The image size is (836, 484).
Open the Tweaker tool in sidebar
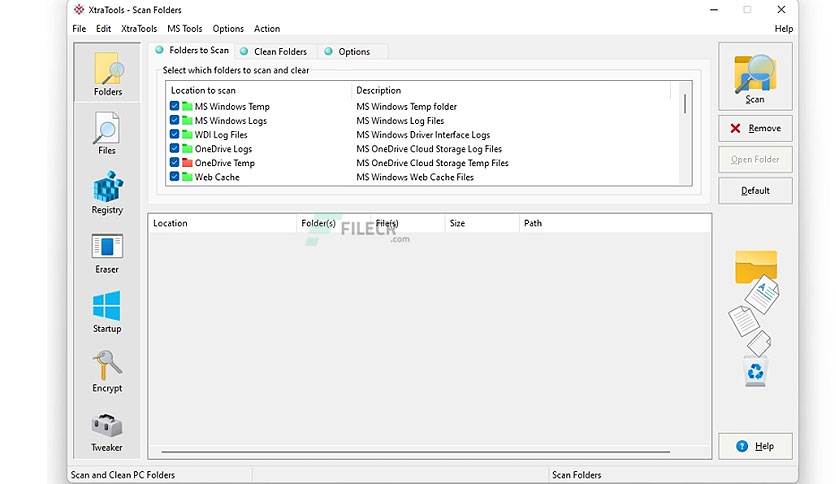pos(107,432)
